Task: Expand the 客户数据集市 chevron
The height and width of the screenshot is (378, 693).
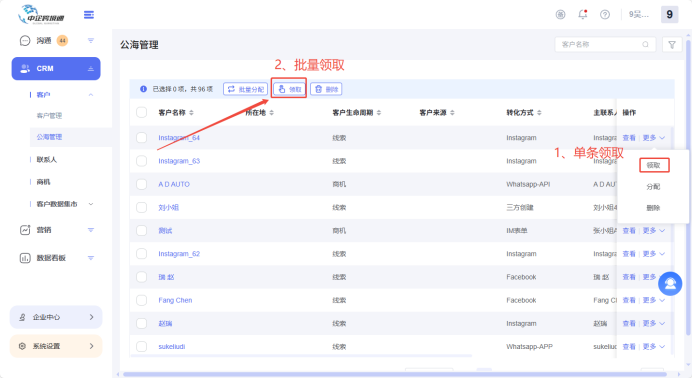Action: tap(91, 204)
